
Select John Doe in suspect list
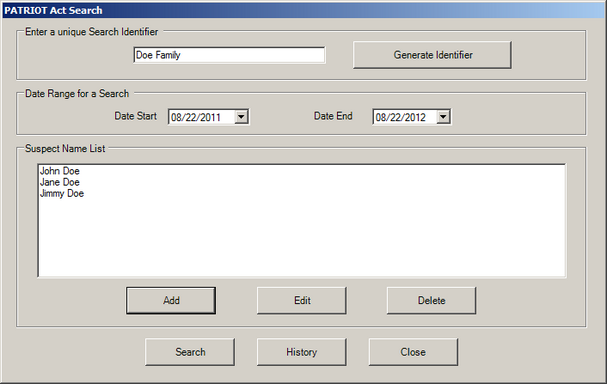pyautogui.click(x=60, y=171)
